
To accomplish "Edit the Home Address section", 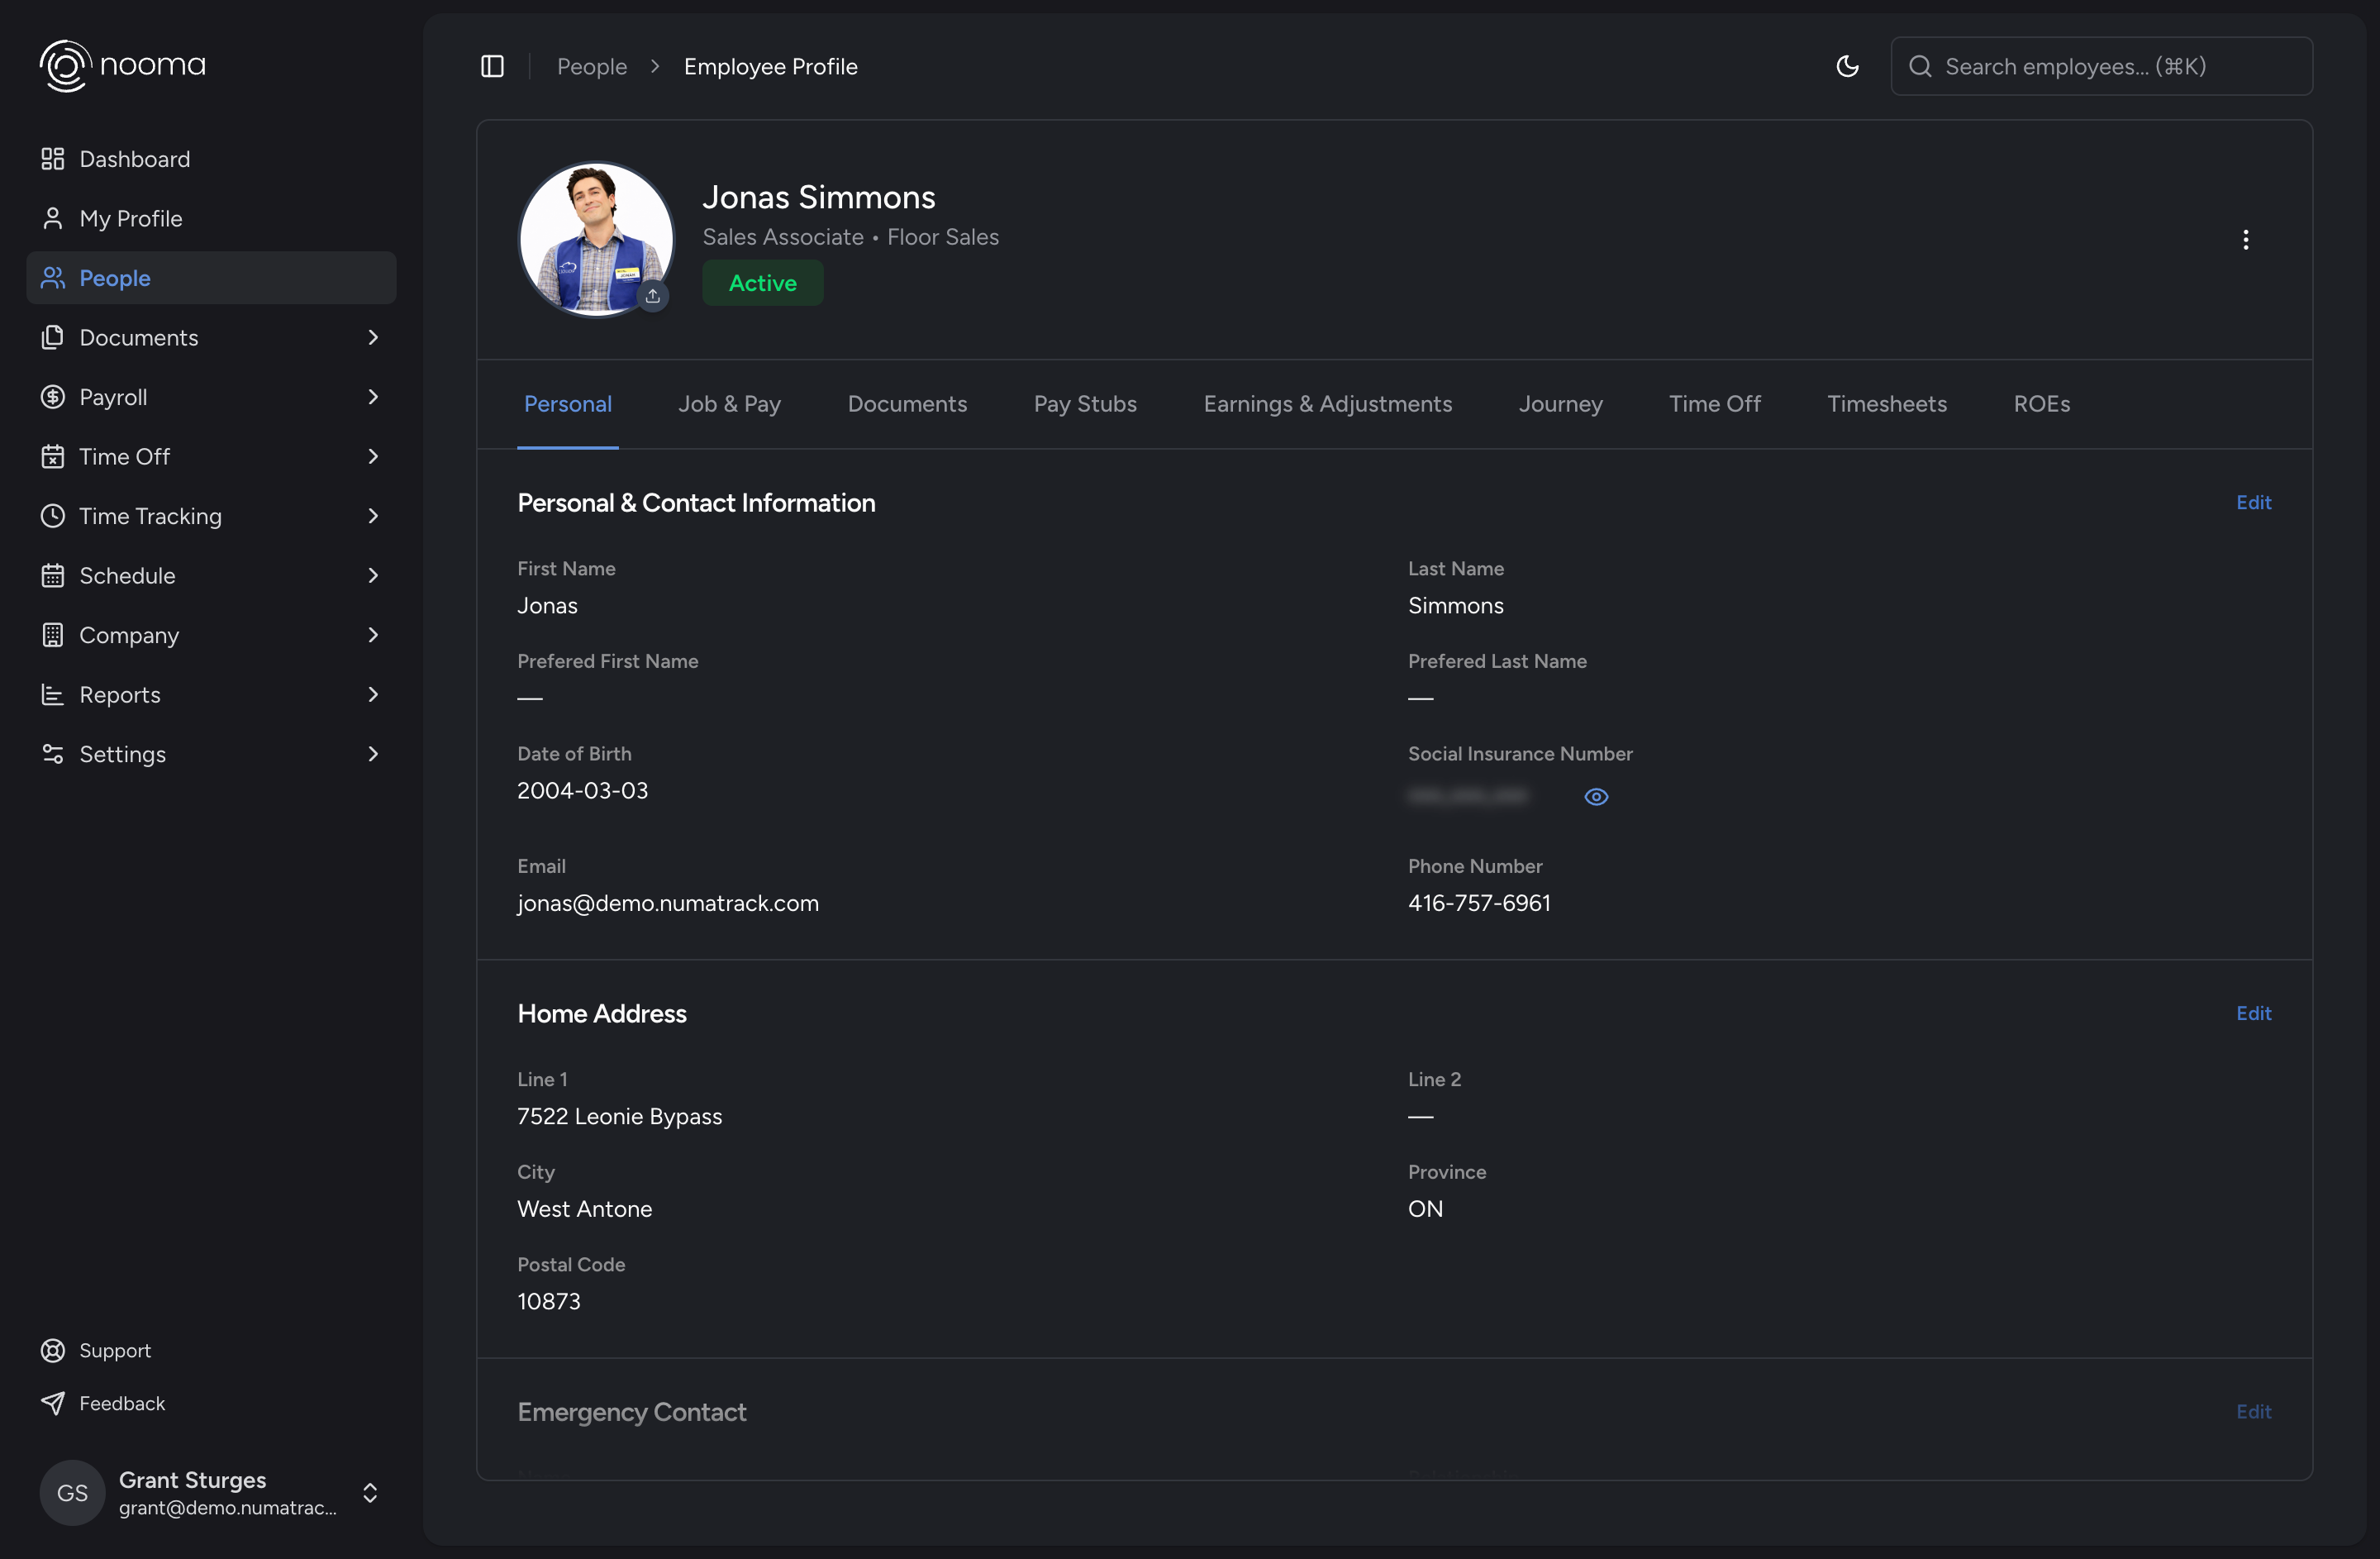I will pyautogui.click(x=2253, y=1013).
